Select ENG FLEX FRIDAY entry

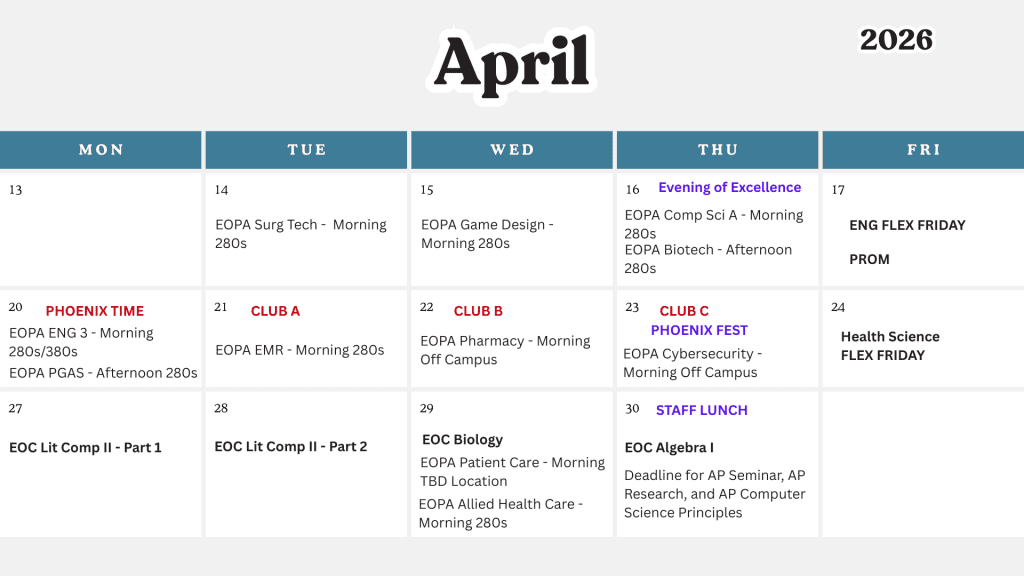(907, 225)
